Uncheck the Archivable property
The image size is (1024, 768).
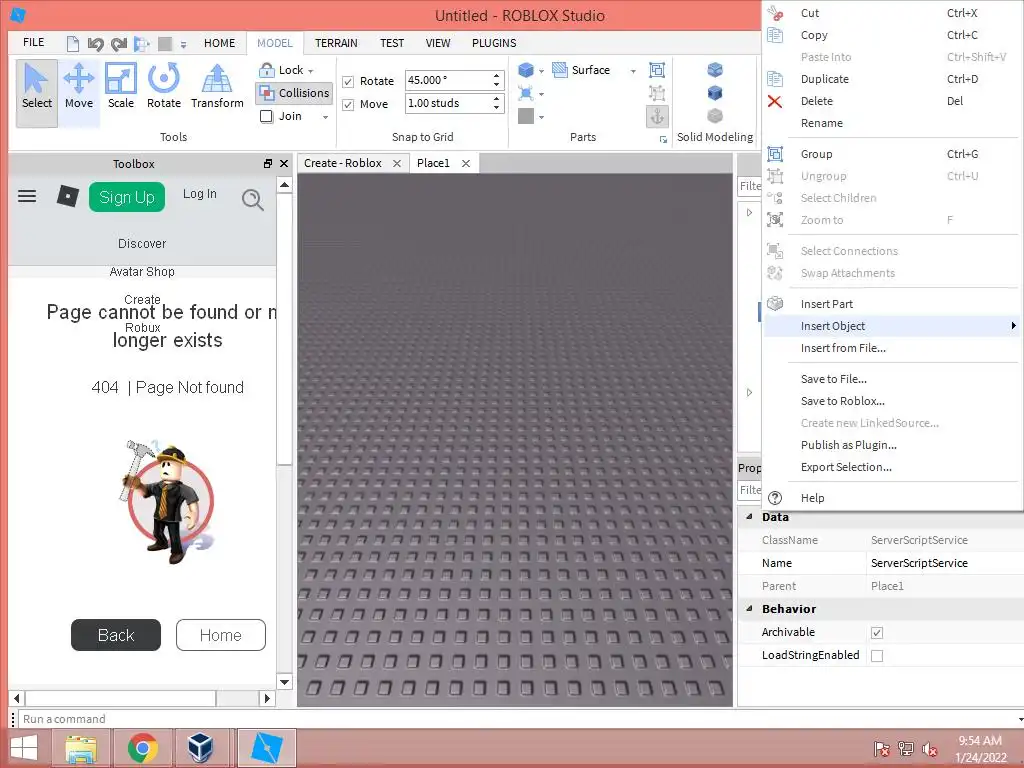877,632
